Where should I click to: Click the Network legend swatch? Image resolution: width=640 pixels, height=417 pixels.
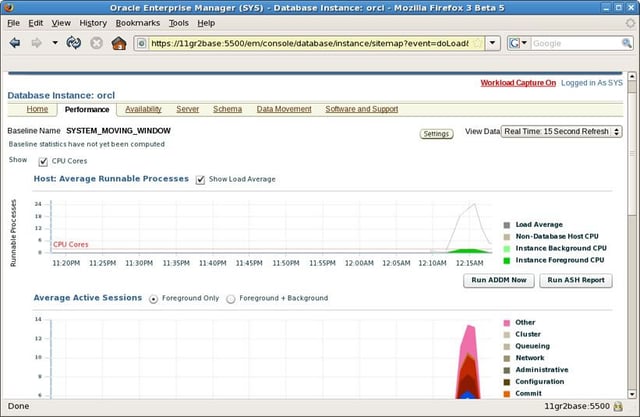click(x=507, y=359)
